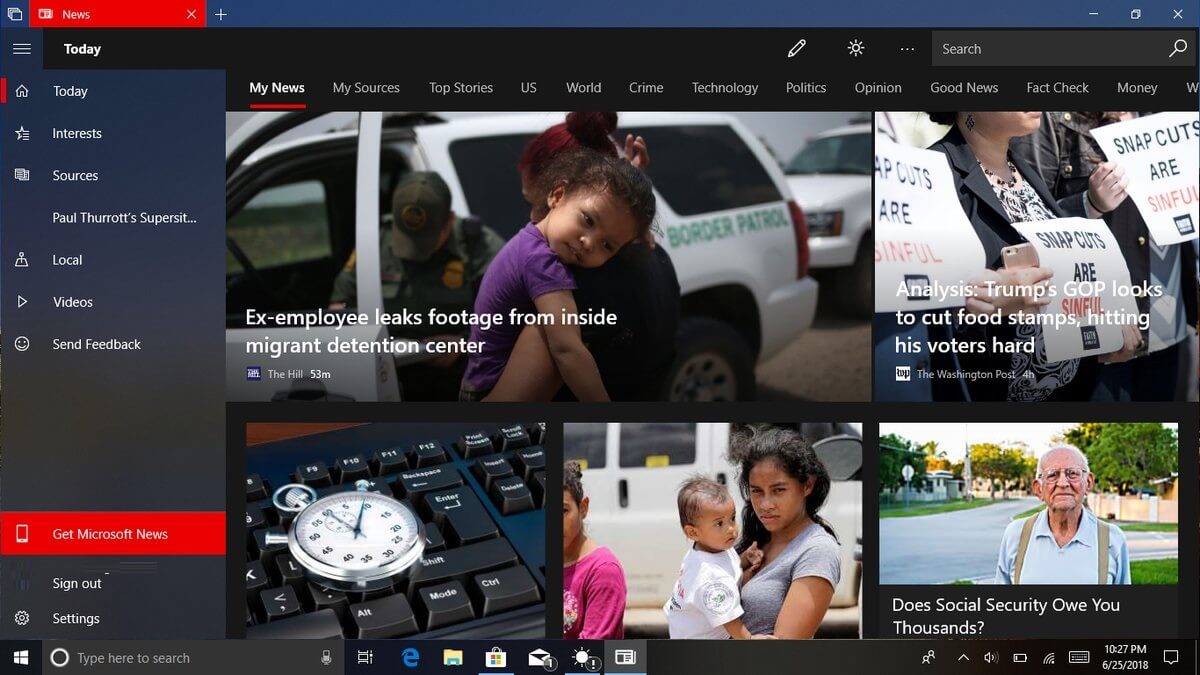
Task: Open the Money tab
Action: click(x=1137, y=88)
